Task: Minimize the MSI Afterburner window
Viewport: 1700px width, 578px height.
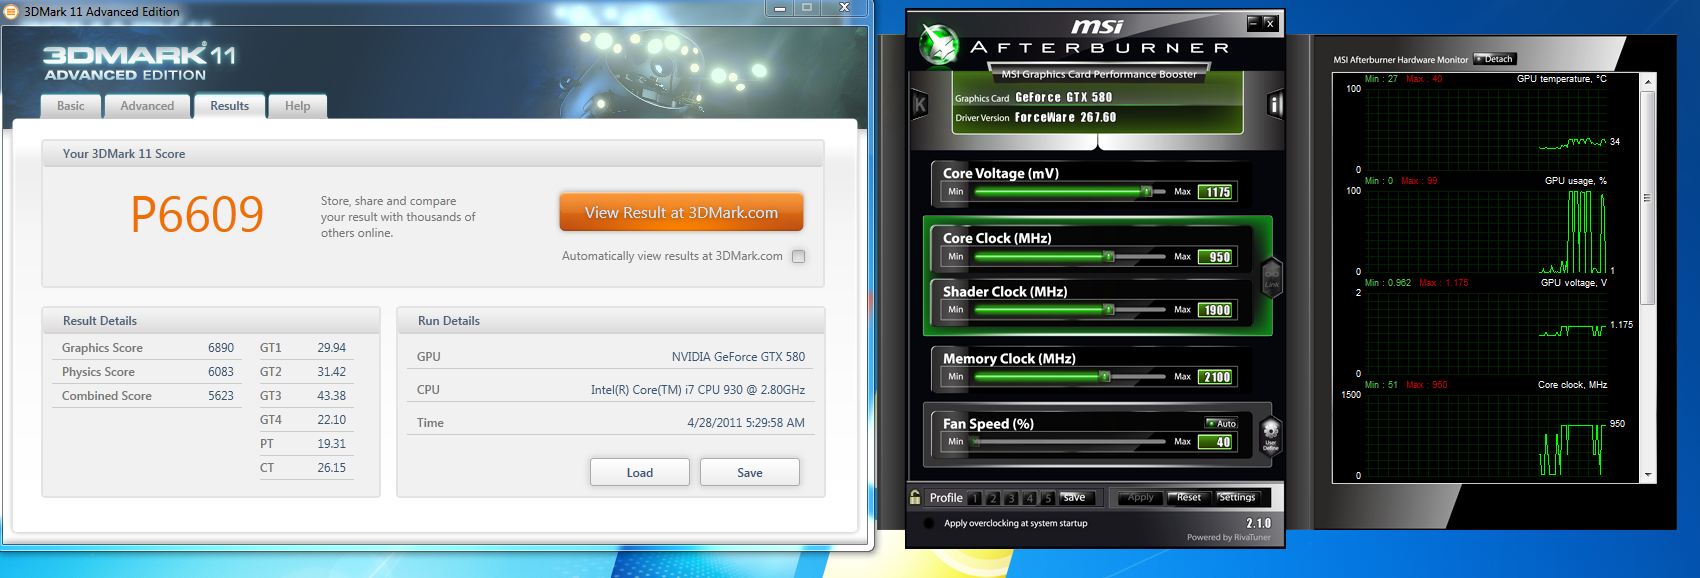Action: tap(1253, 23)
